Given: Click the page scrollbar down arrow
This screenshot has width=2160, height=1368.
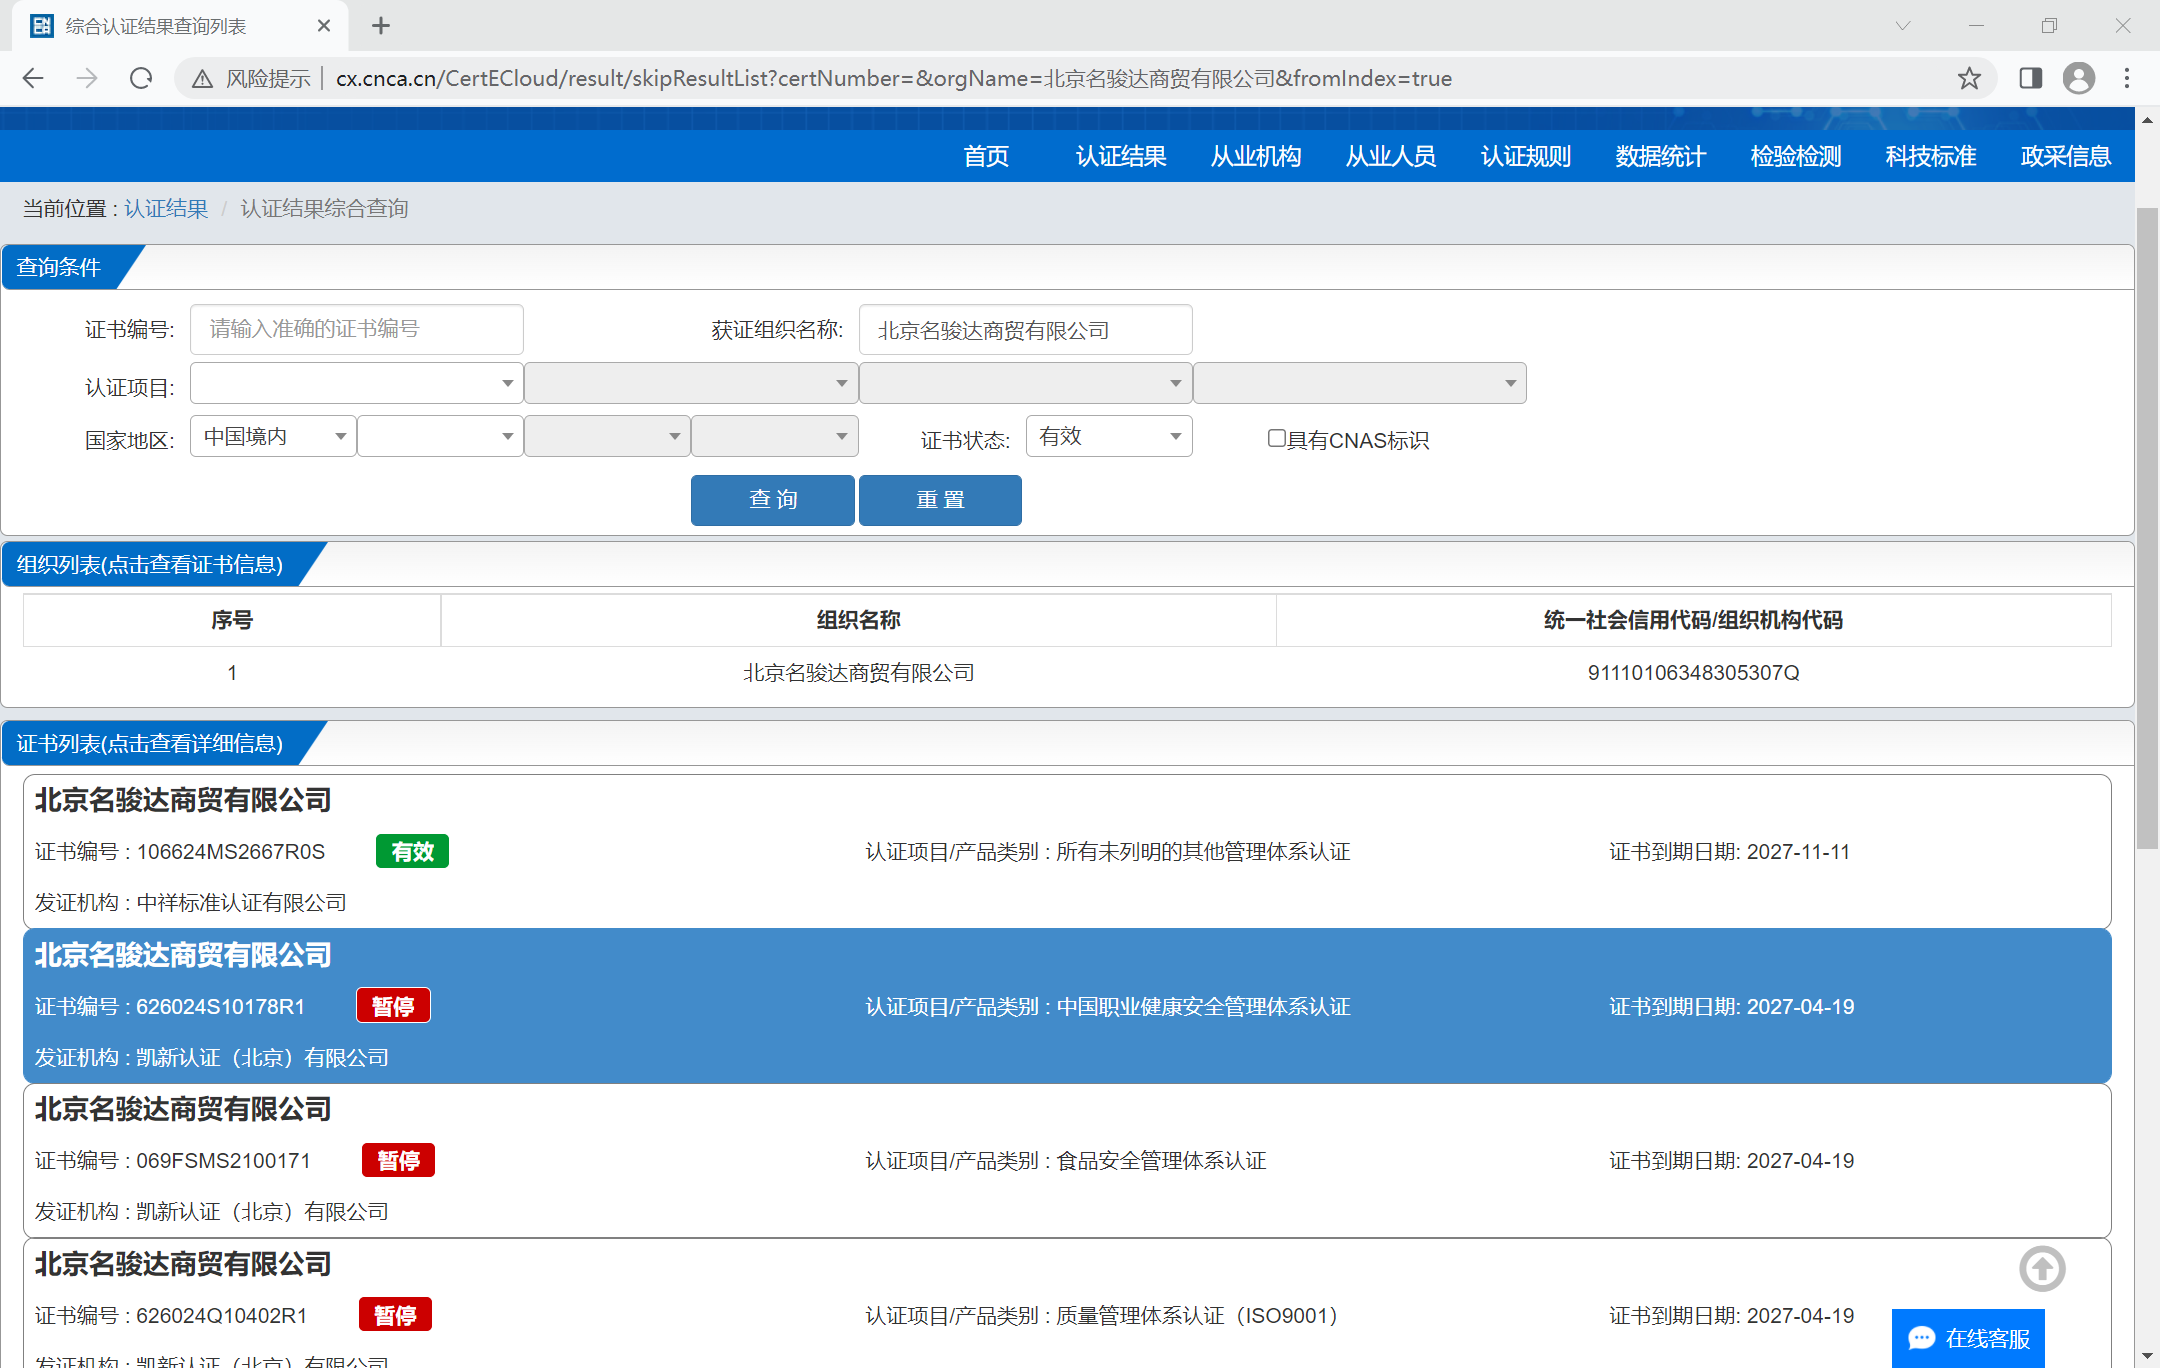Looking at the screenshot, I should point(2147,1356).
